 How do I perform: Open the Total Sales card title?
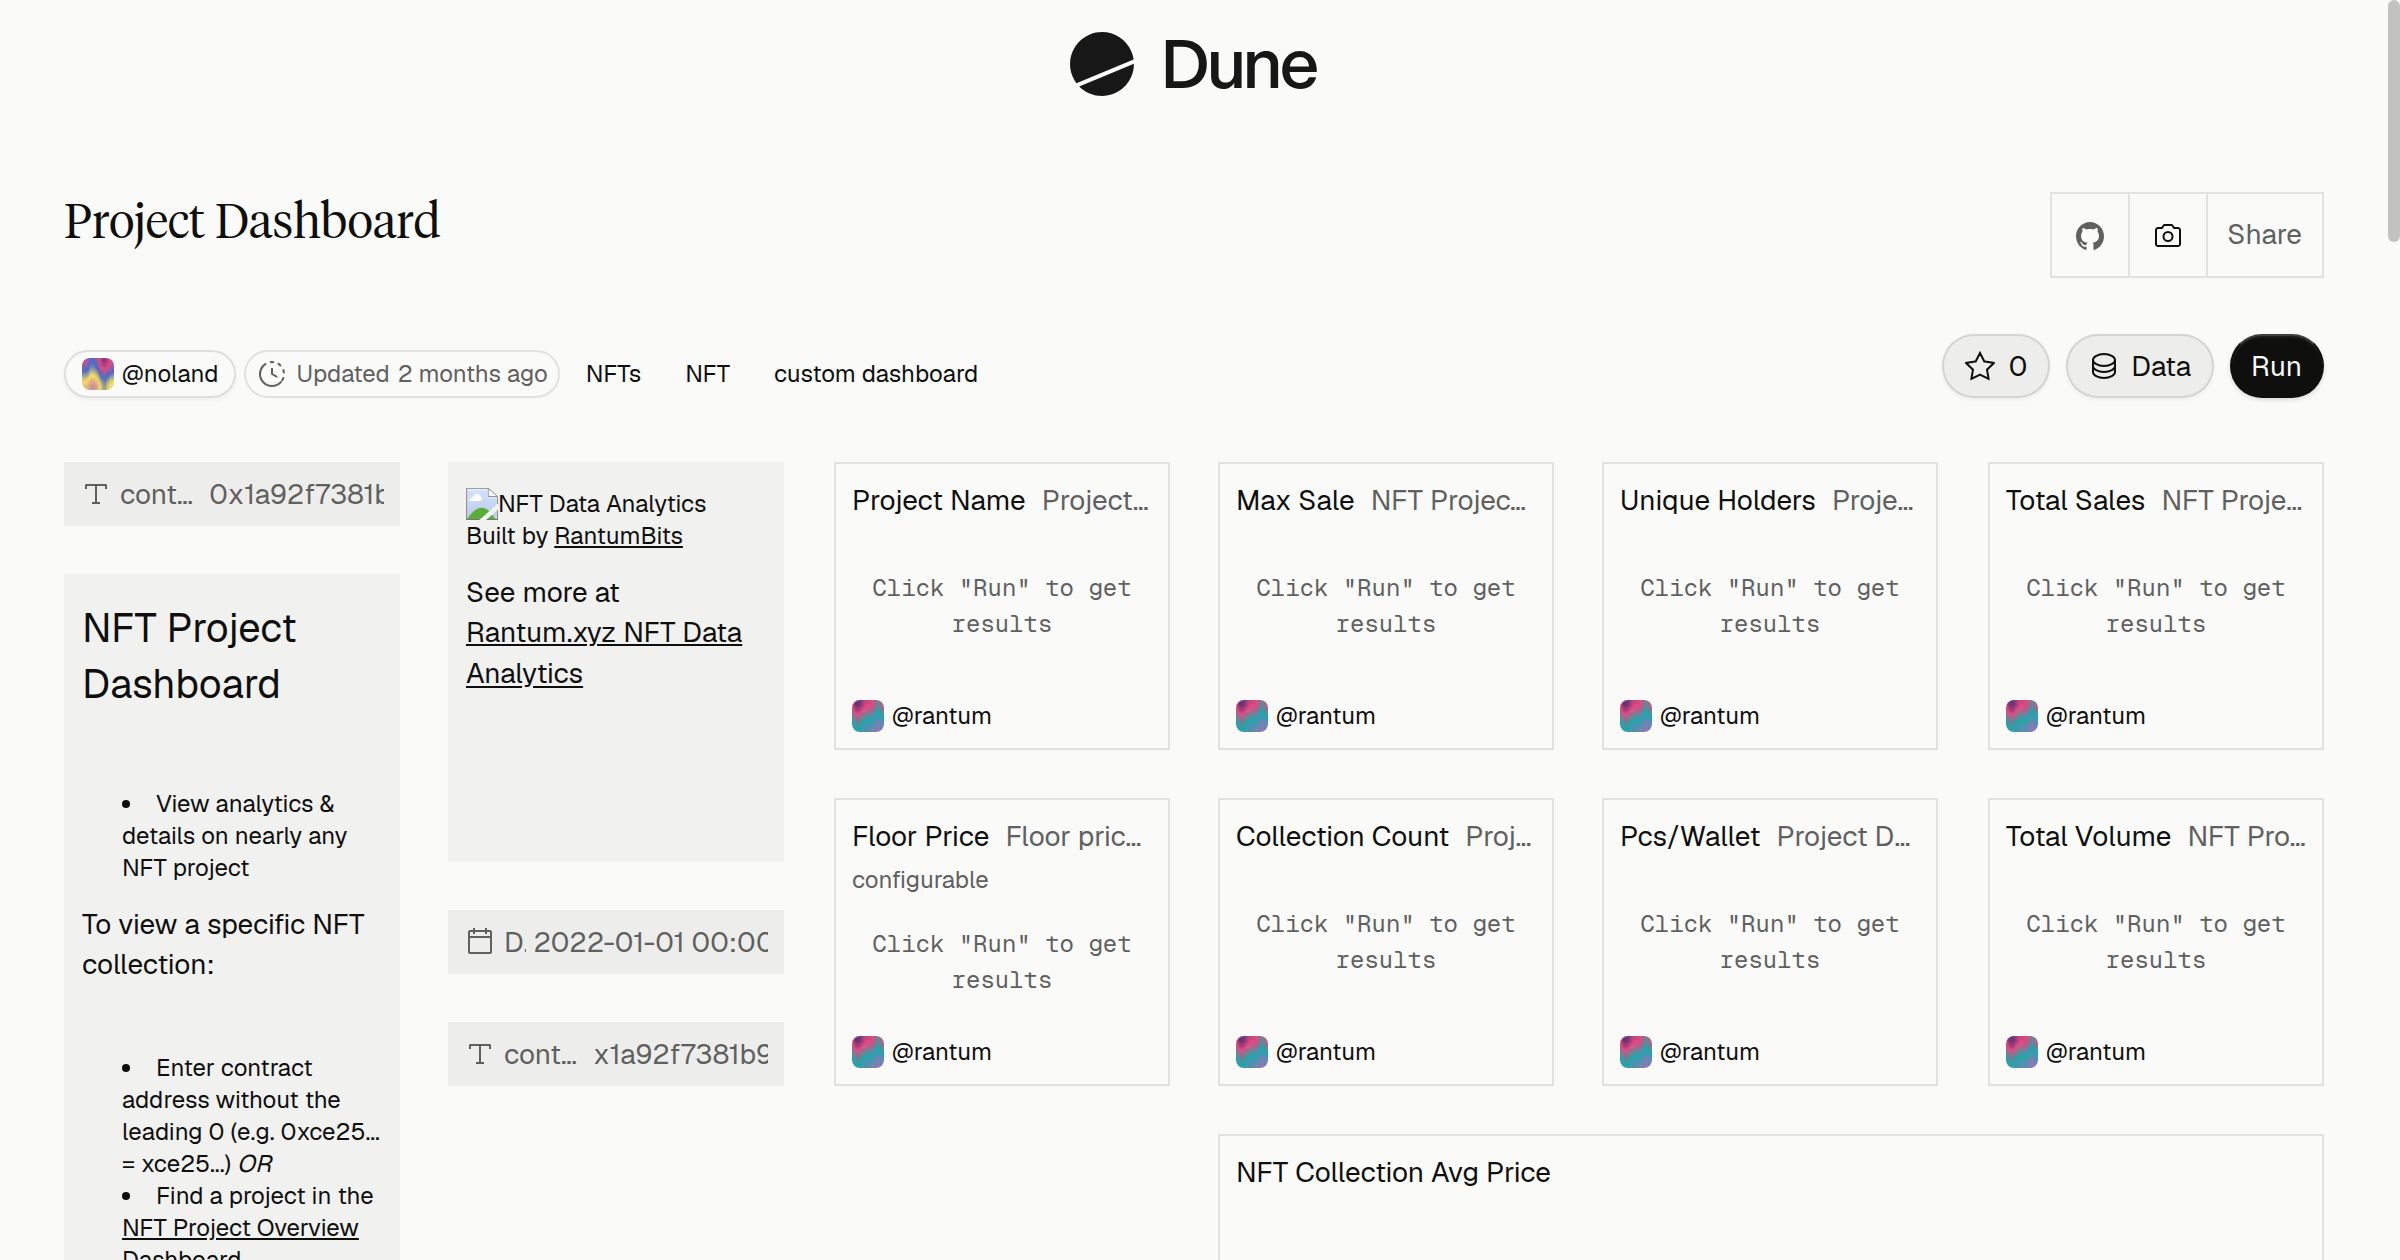[x=2075, y=500]
